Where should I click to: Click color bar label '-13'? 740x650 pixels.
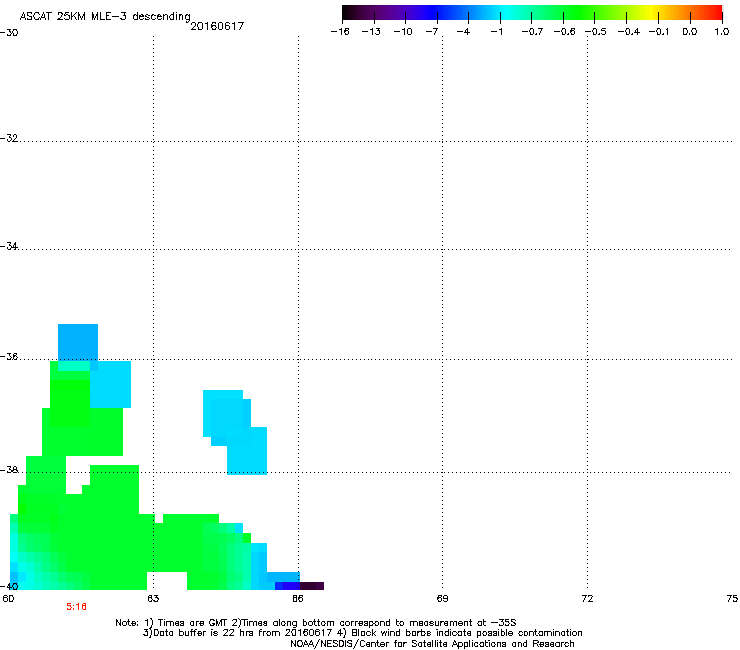coord(371,32)
